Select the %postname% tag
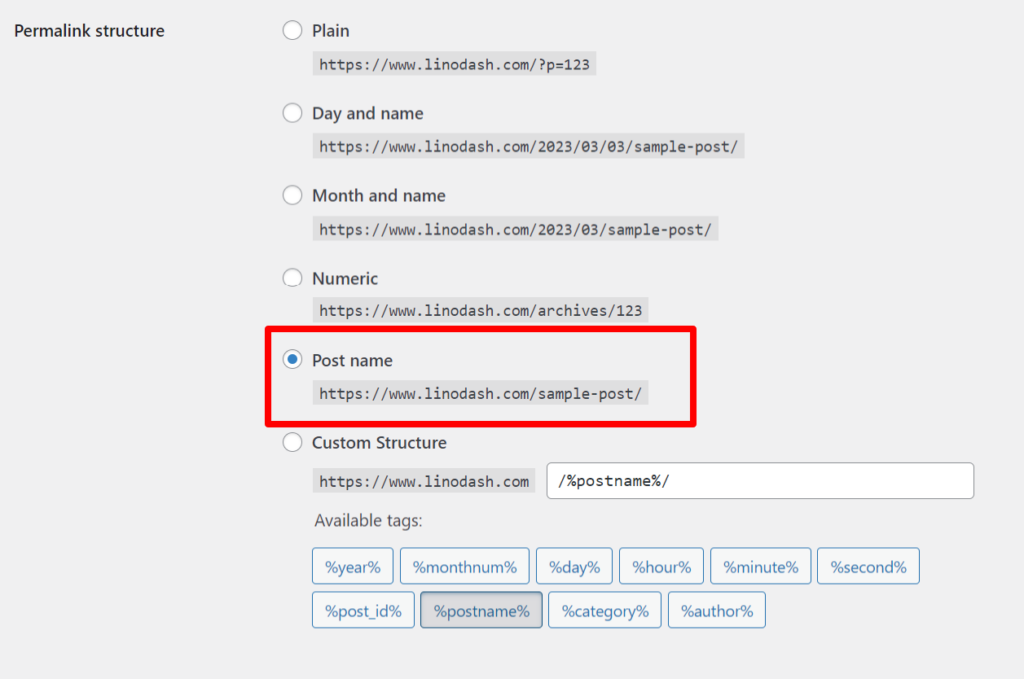 click(481, 609)
